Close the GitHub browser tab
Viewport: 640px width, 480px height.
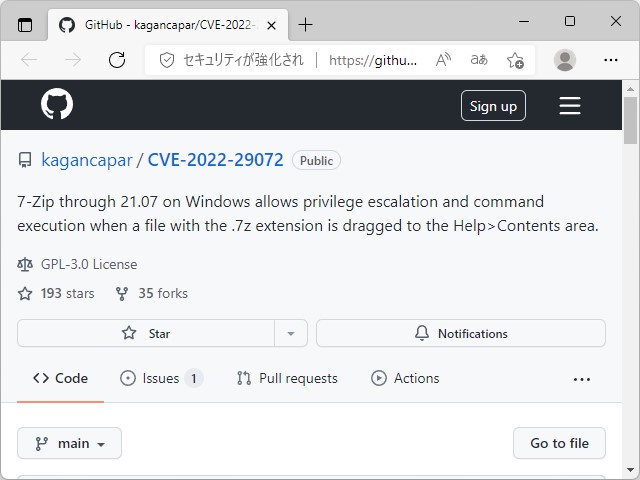[x=271, y=26]
